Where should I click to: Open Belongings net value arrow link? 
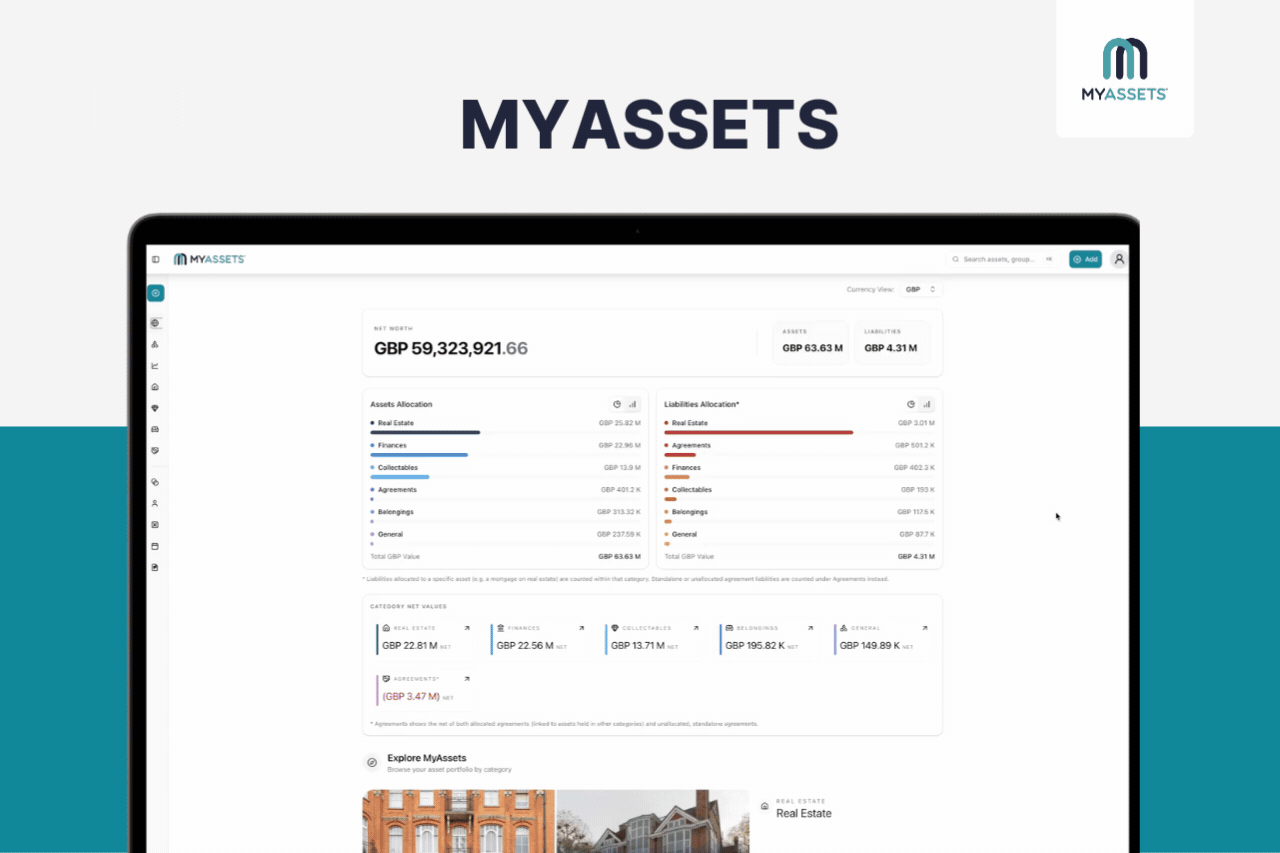[810, 628]
